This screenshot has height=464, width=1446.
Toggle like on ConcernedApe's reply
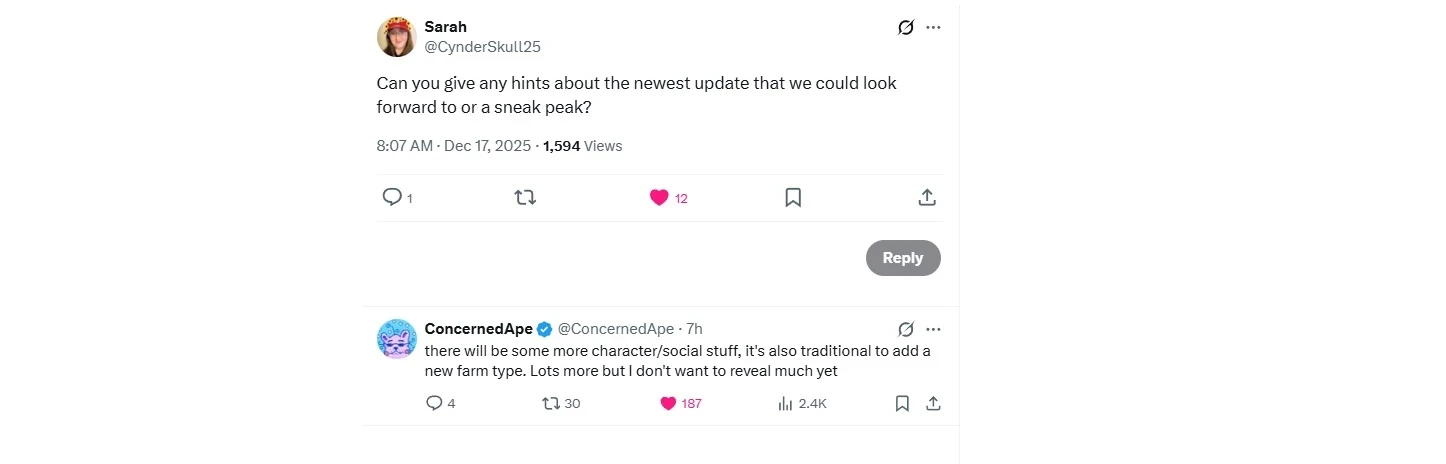[x=669, y=403]
